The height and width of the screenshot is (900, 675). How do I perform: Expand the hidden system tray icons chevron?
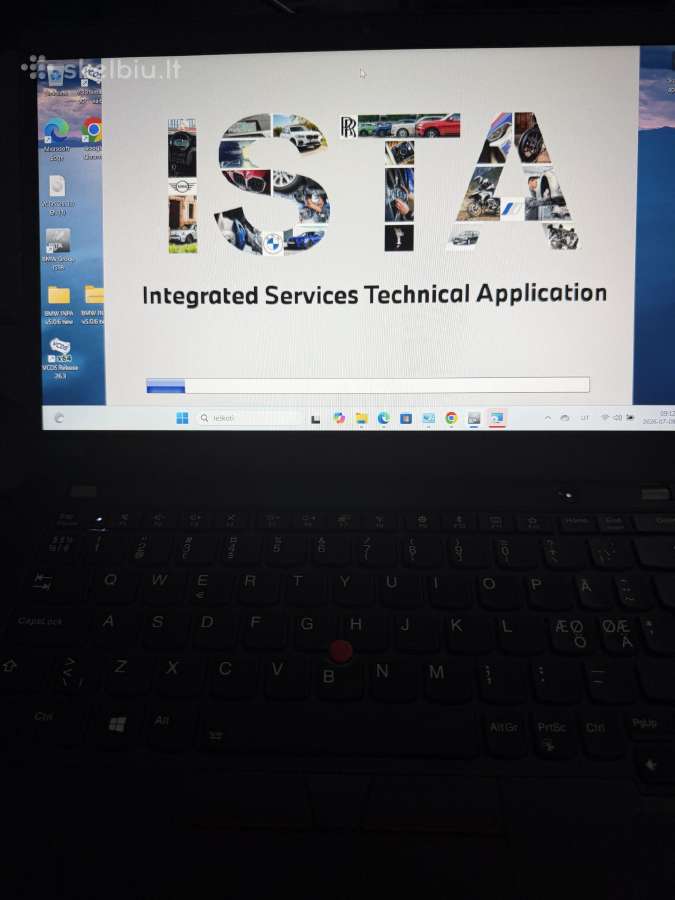[x=548, y=417]
